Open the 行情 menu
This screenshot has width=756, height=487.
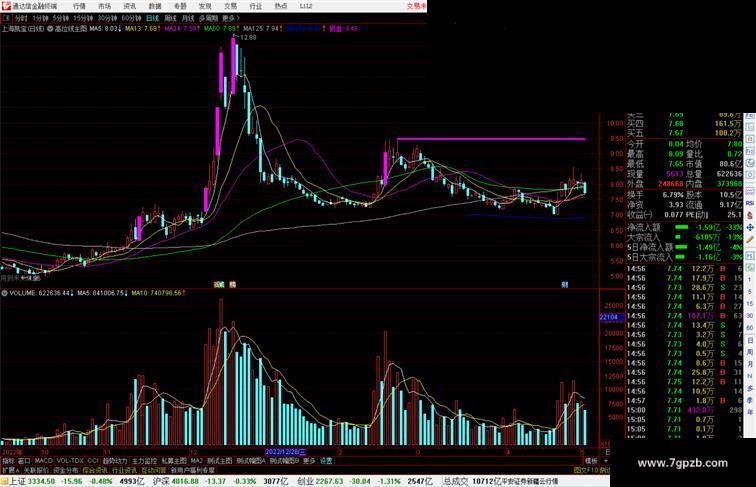[79, 6]
